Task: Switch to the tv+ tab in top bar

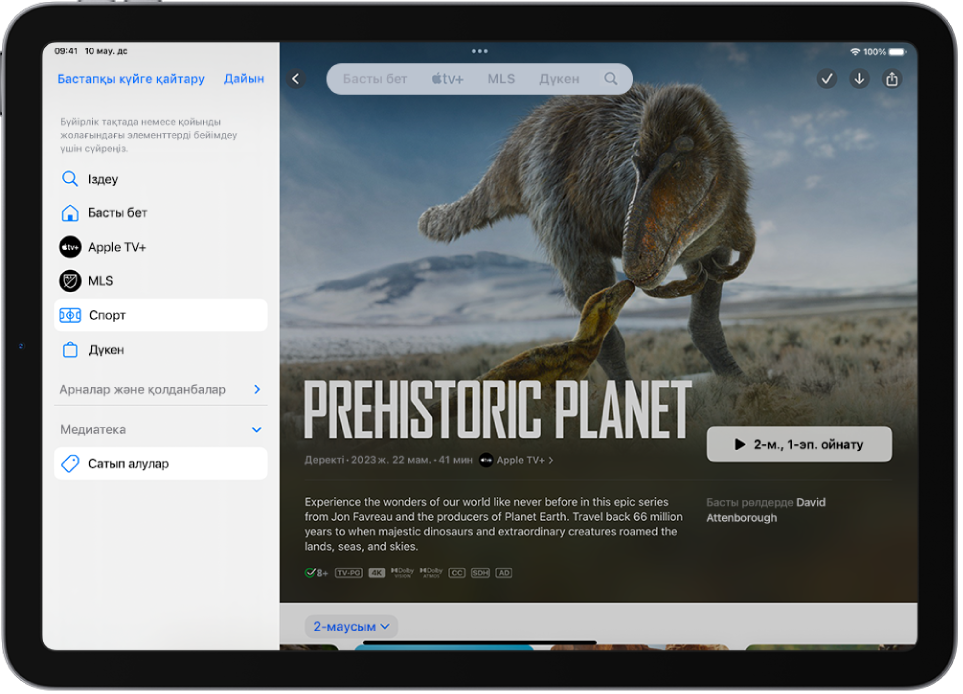Action: point(447,79)
